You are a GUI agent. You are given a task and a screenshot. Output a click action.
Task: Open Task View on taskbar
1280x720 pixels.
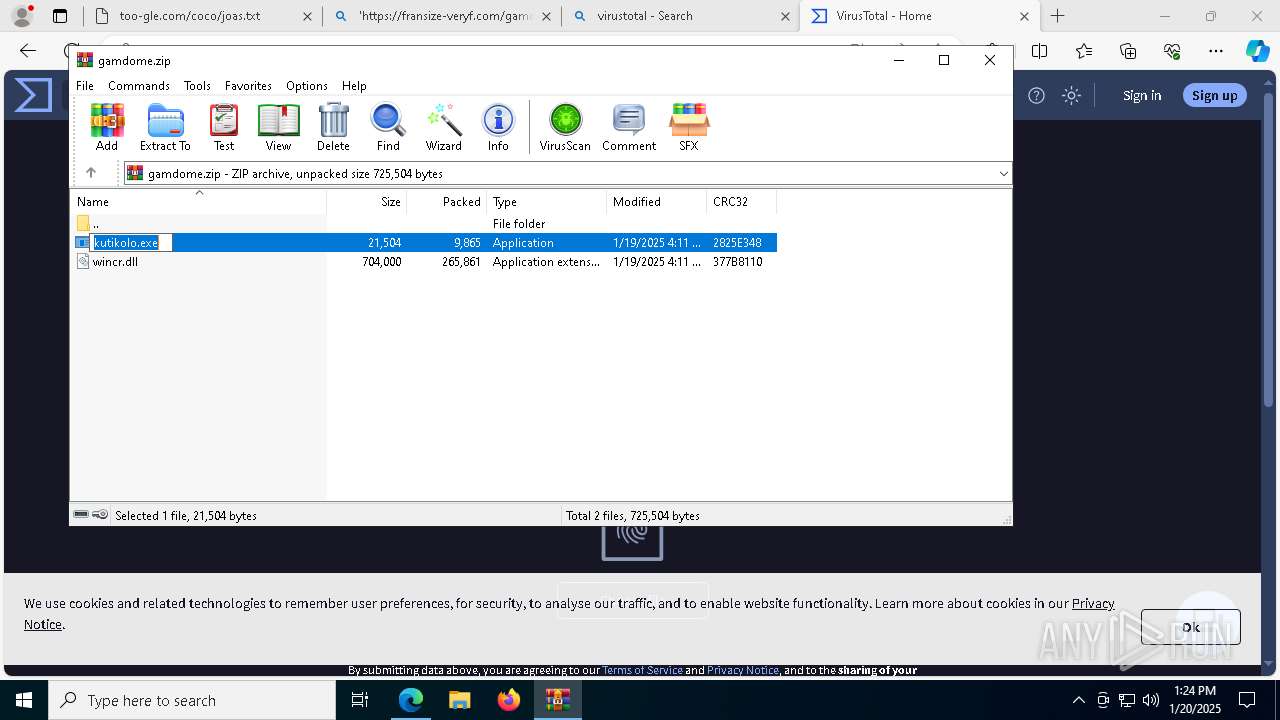[361, 700]
